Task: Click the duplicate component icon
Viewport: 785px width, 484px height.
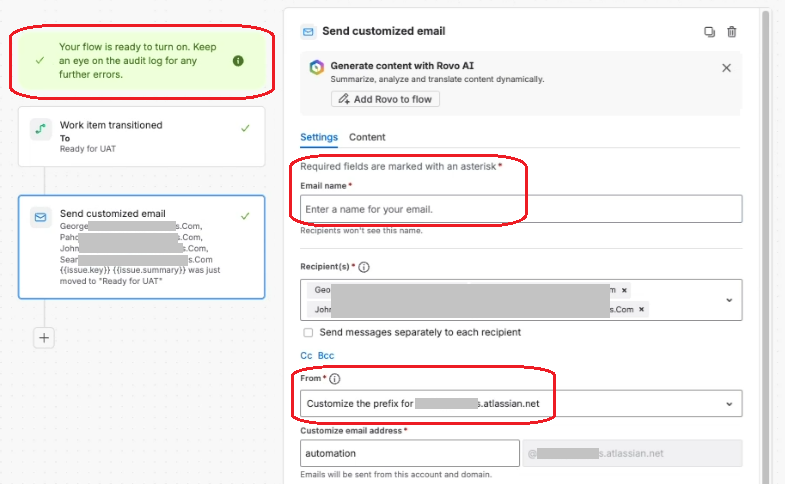Action: pos(709,32)
